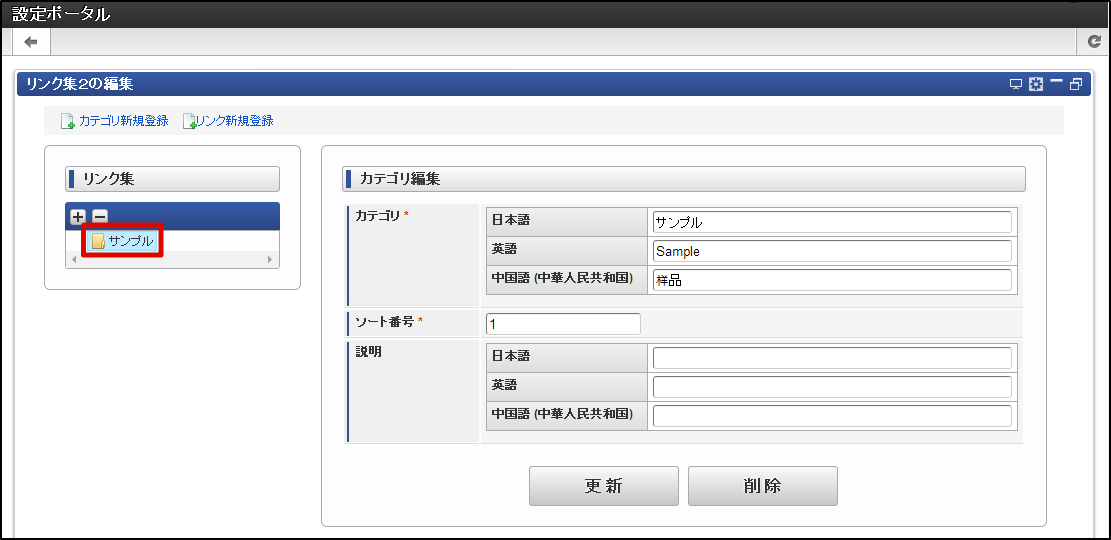The image size is (1111, 540).
Task: Click the new link document icon
Action: tap(190, 121)
